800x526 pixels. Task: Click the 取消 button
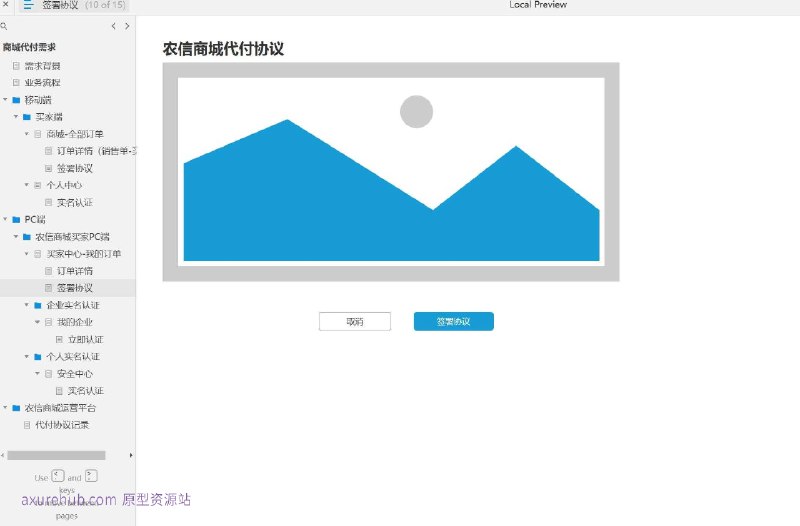[355, 321]
